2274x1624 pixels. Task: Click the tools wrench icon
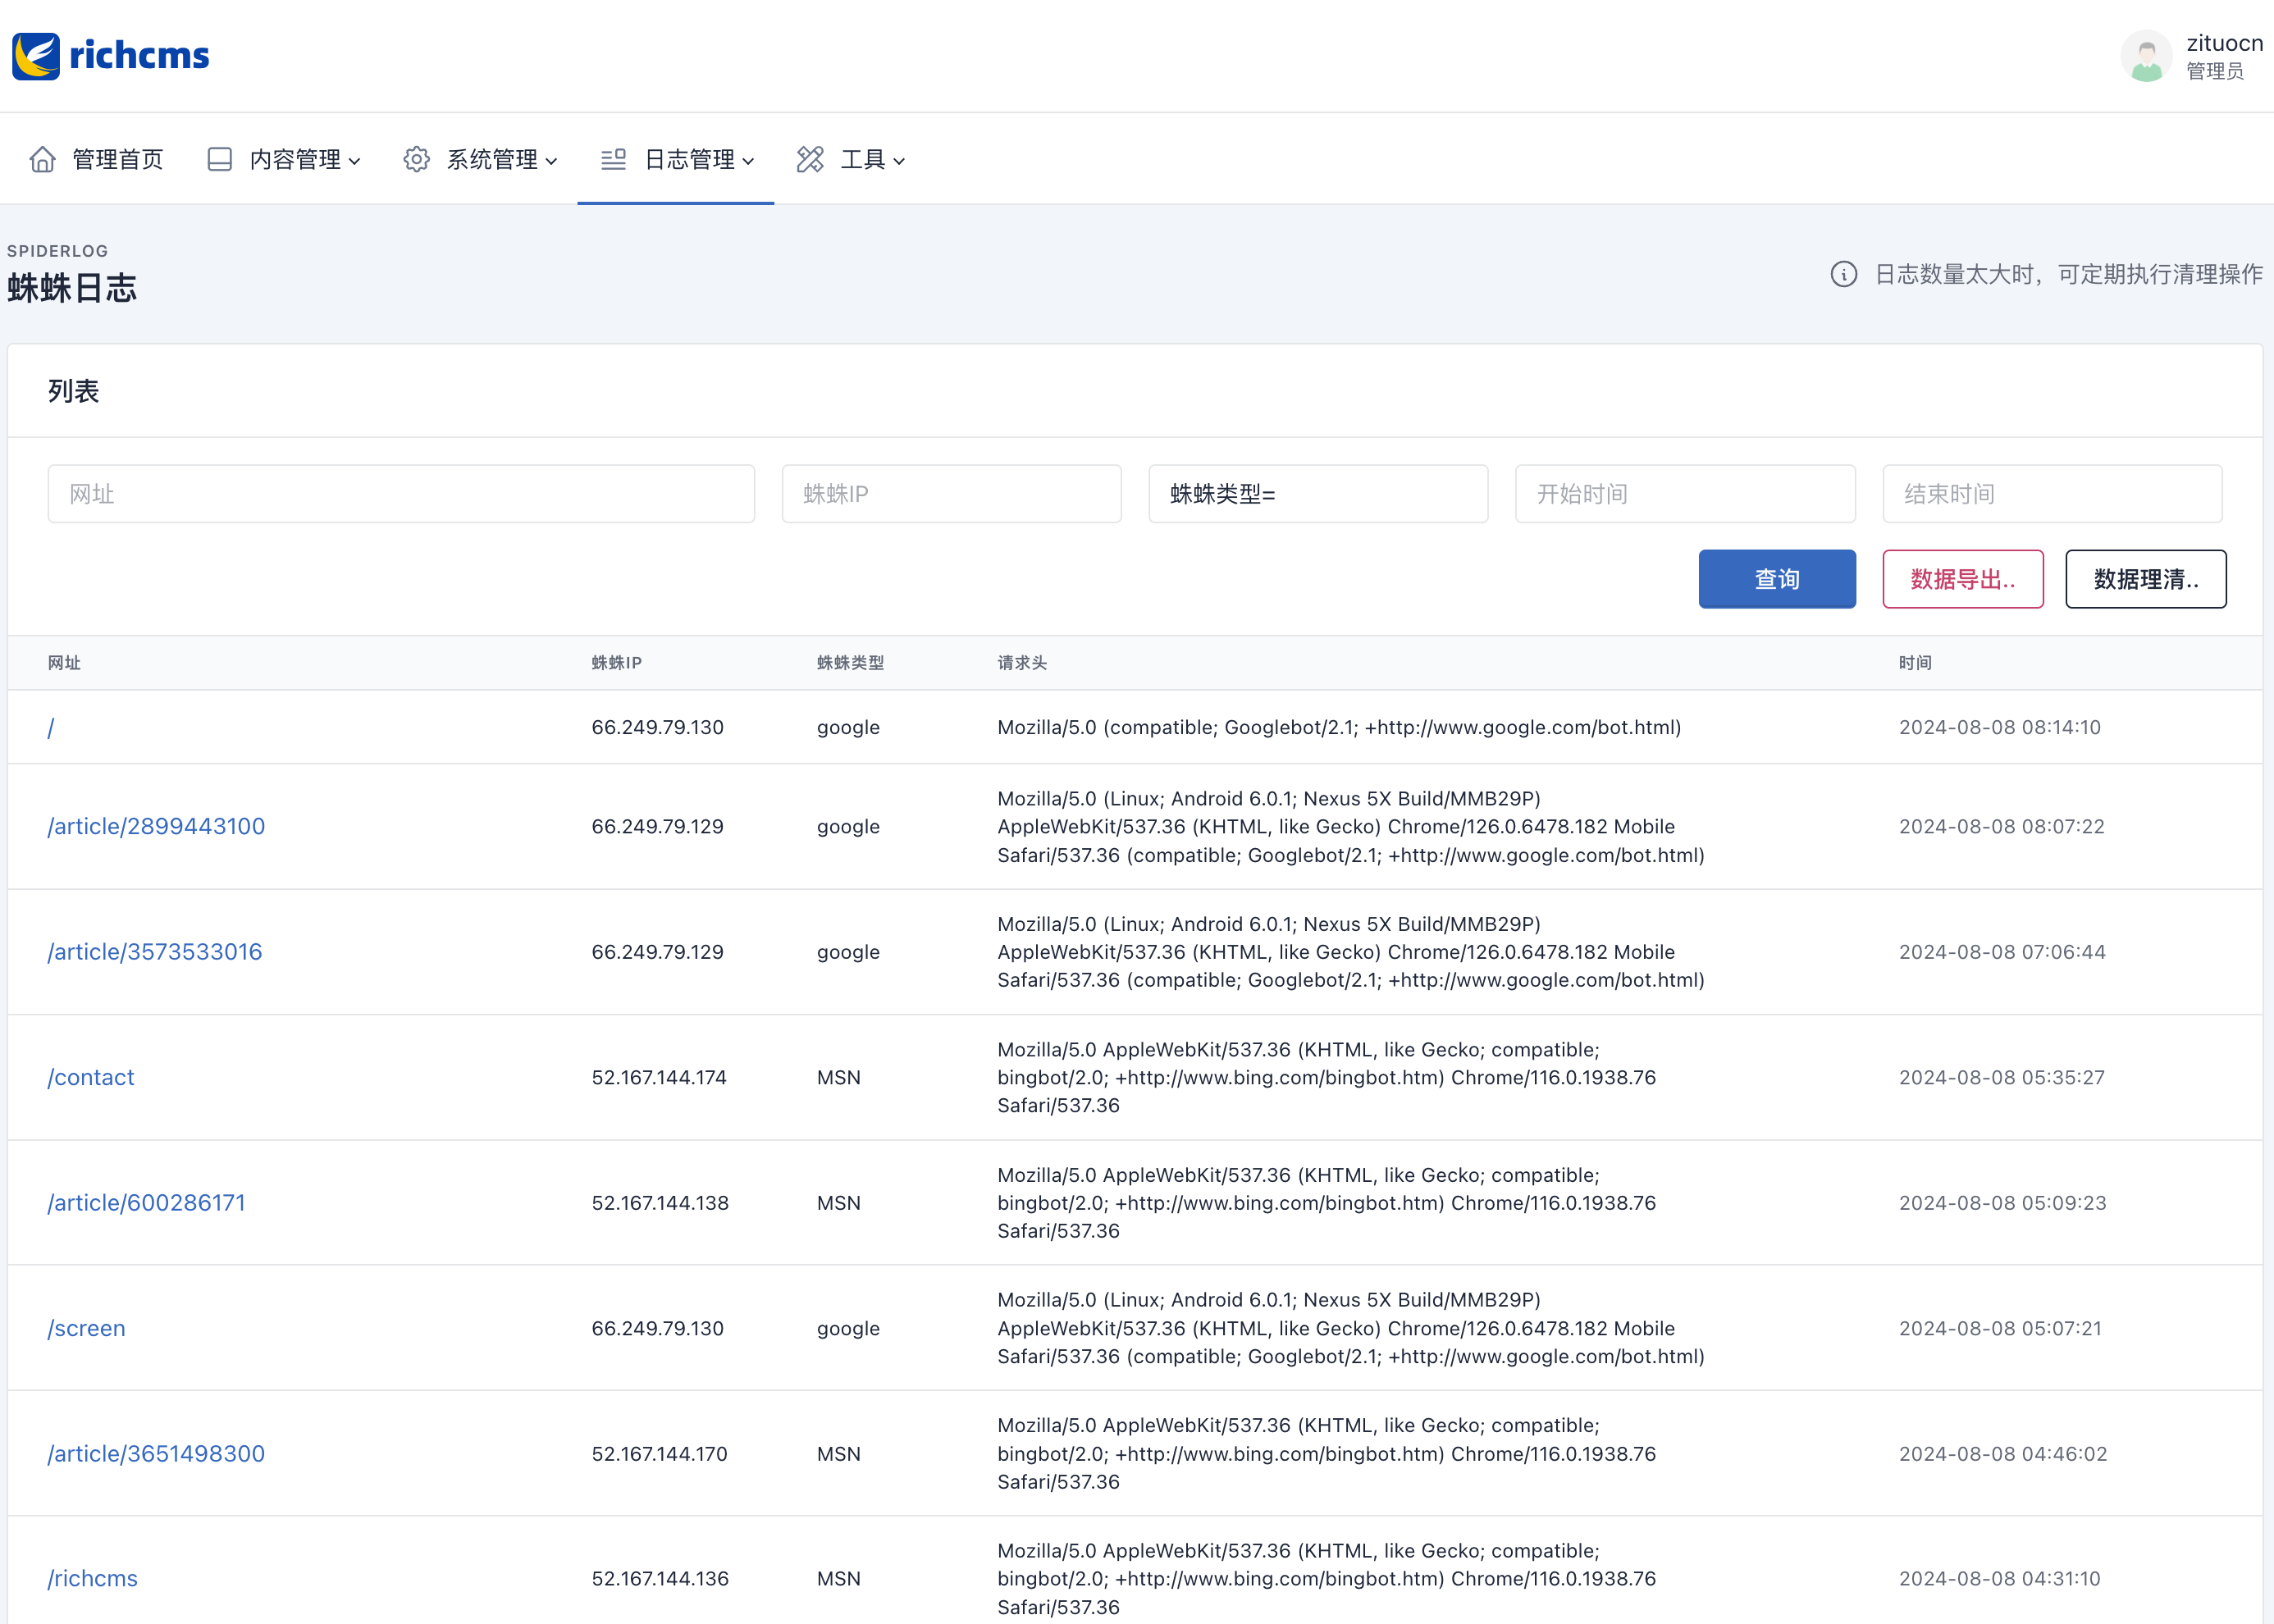tap(810, 159)
